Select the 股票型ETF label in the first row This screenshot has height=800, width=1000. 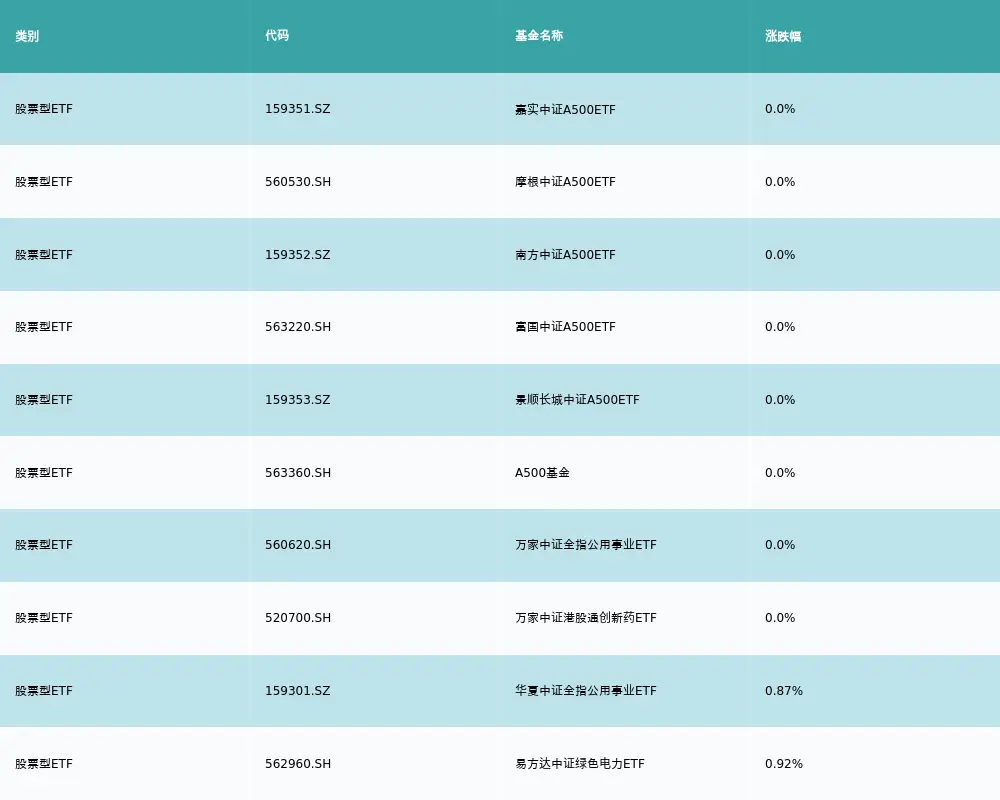click(x=41, y=109)
